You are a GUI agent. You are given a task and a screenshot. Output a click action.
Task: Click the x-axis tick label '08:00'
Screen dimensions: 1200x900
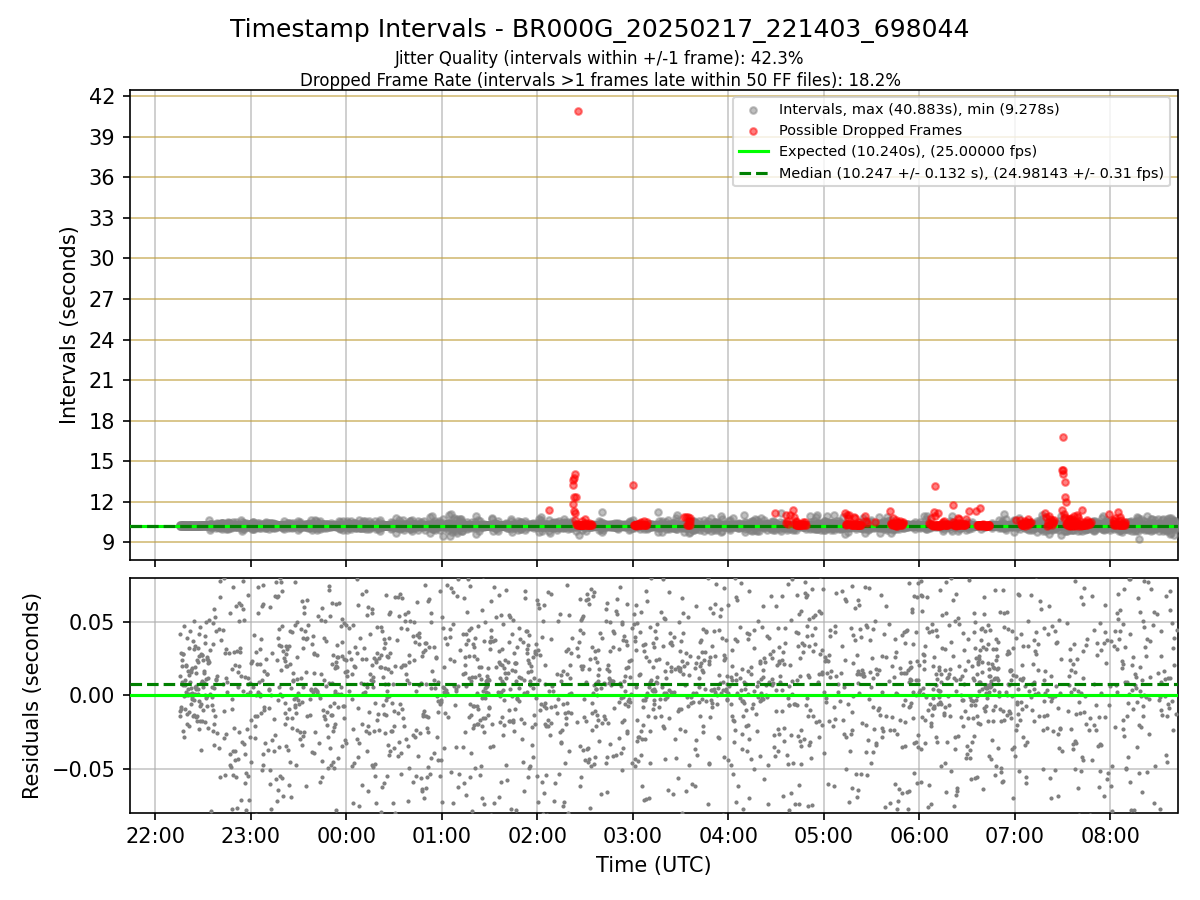[x=1110, y=834]
